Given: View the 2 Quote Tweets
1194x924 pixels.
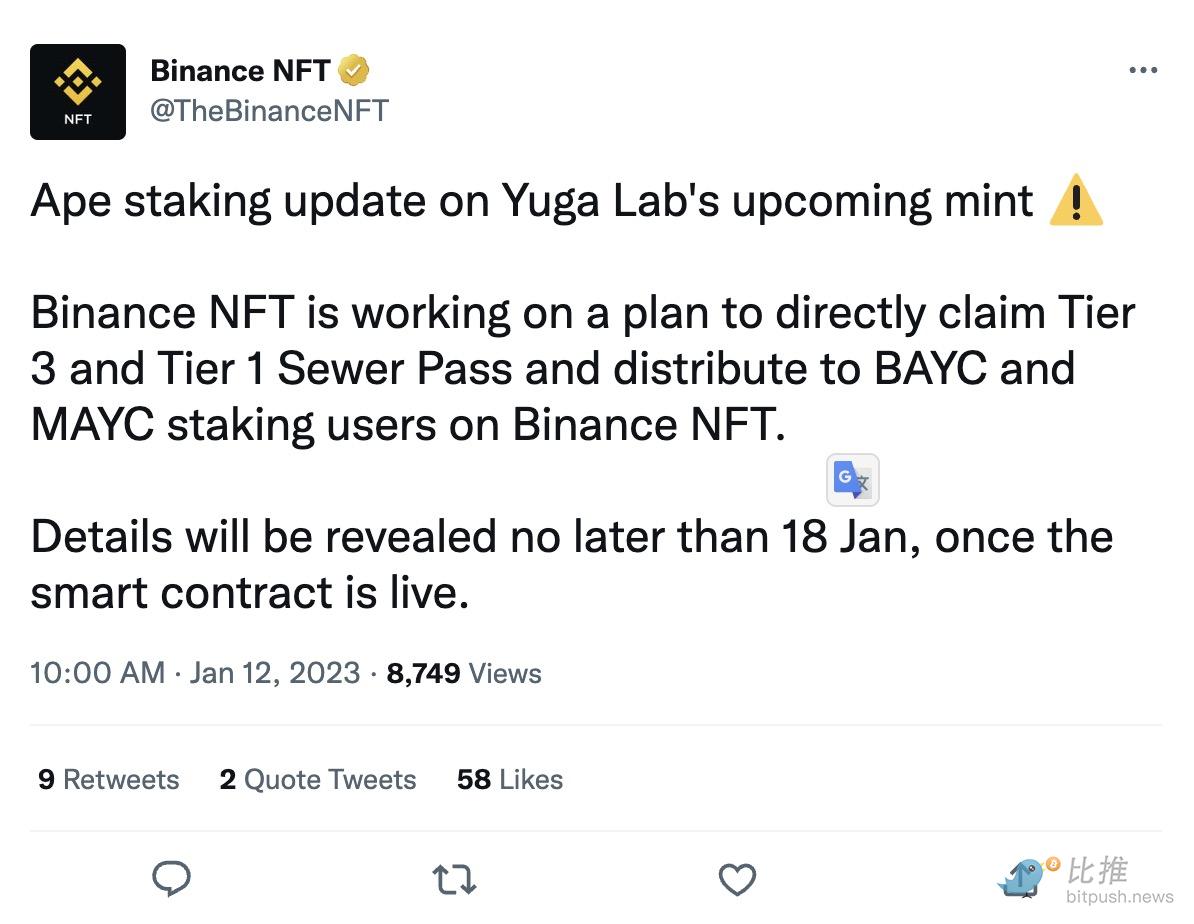Looking at the screenshot, I should pyautogui.click(x=318, y=779).
